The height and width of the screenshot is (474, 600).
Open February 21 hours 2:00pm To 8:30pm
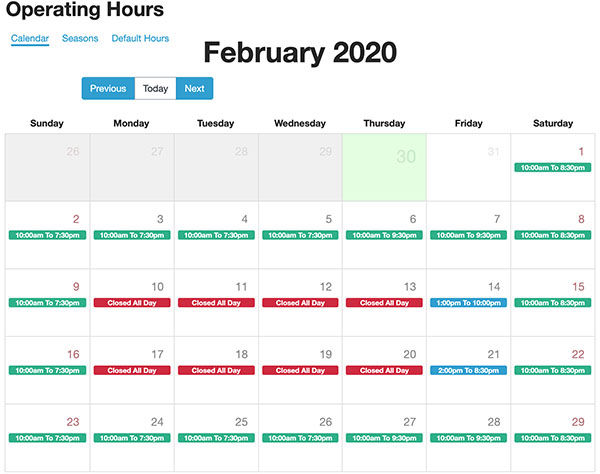point(469,370)
